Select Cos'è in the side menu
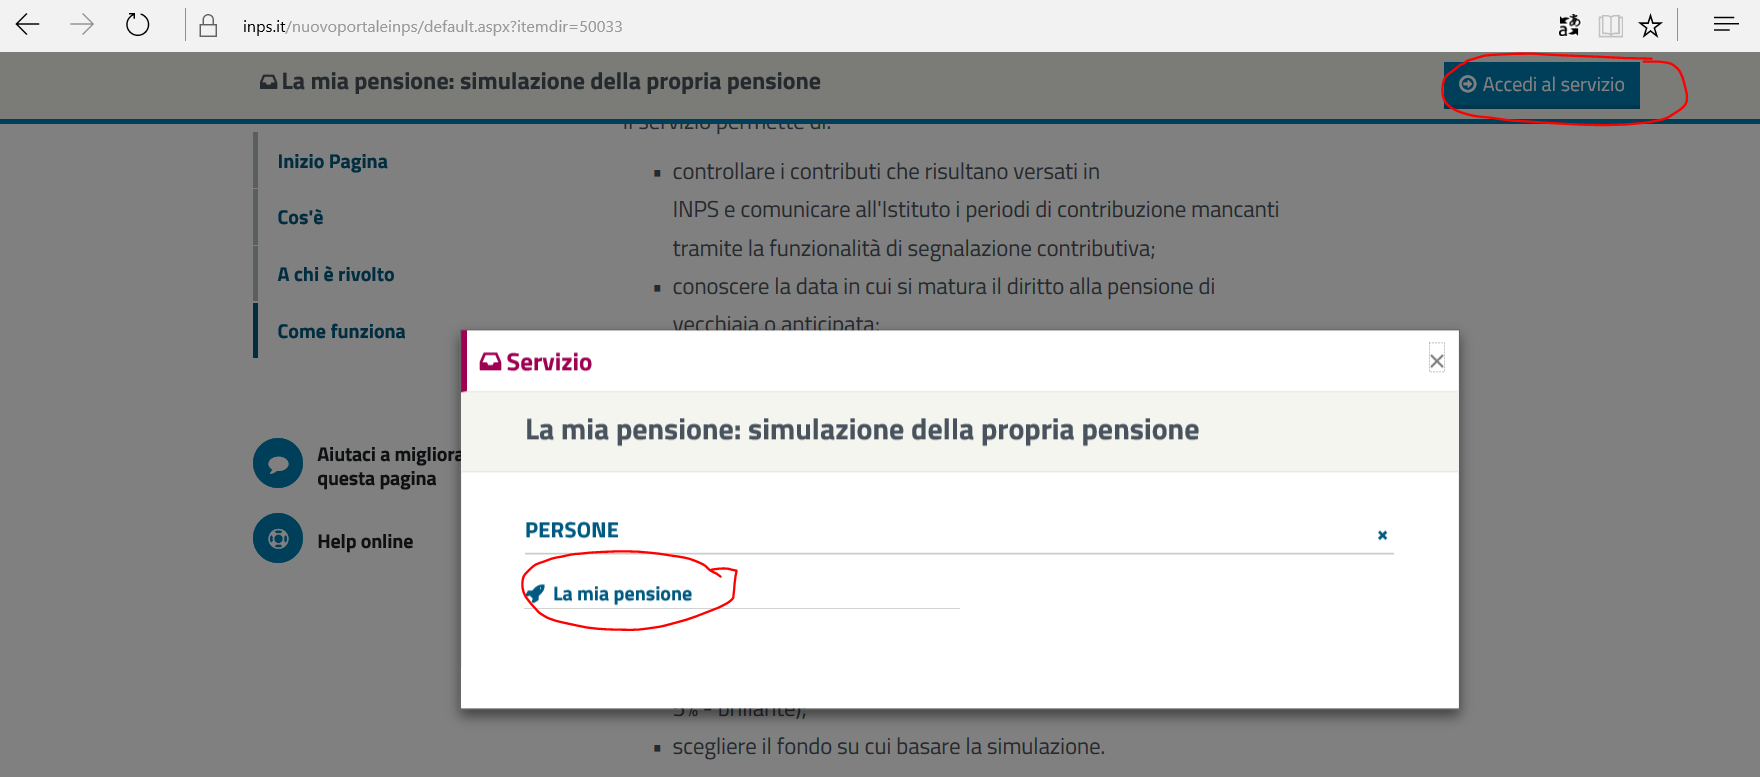This screenshot has width=1760, height=777. 300,218
